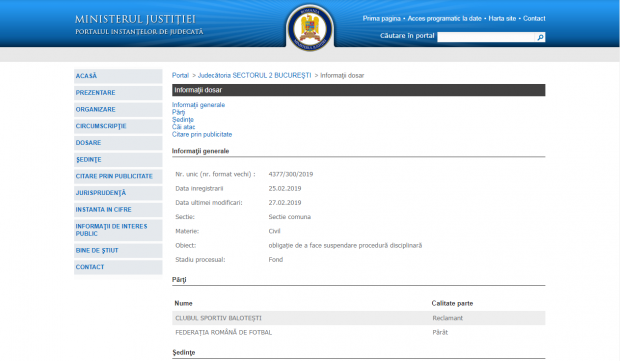Focus the Căutare în portal search field
The width and height of the screenshot is (620, 361).
(486, 37)
